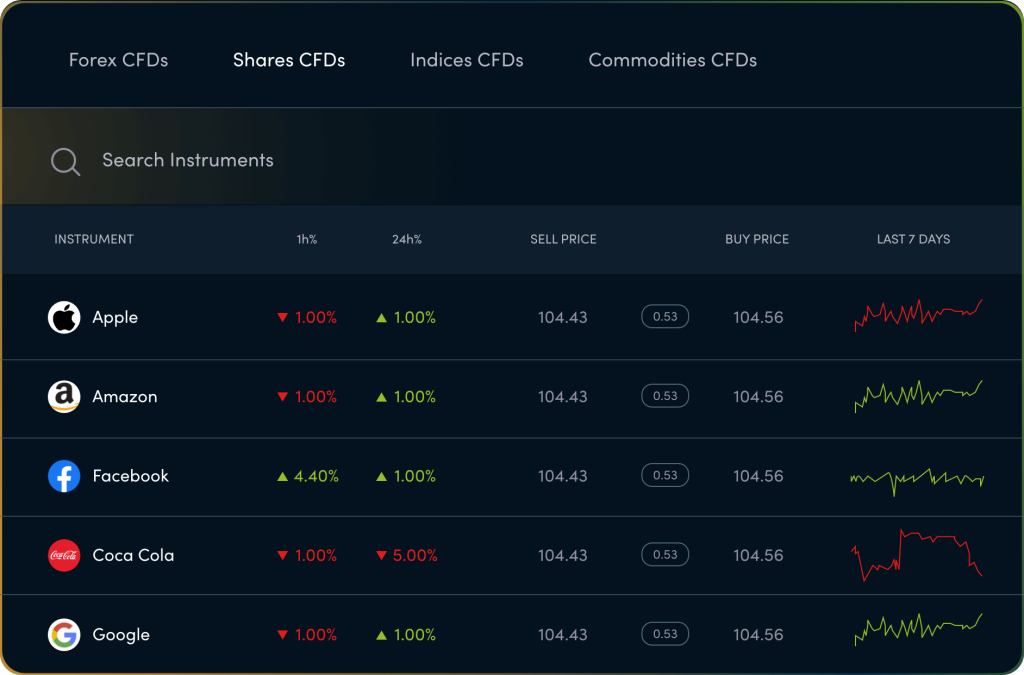Viewport: 1024px width, 675px height.
Task: Click Google buy price 104.56
Action: (758, 635)
